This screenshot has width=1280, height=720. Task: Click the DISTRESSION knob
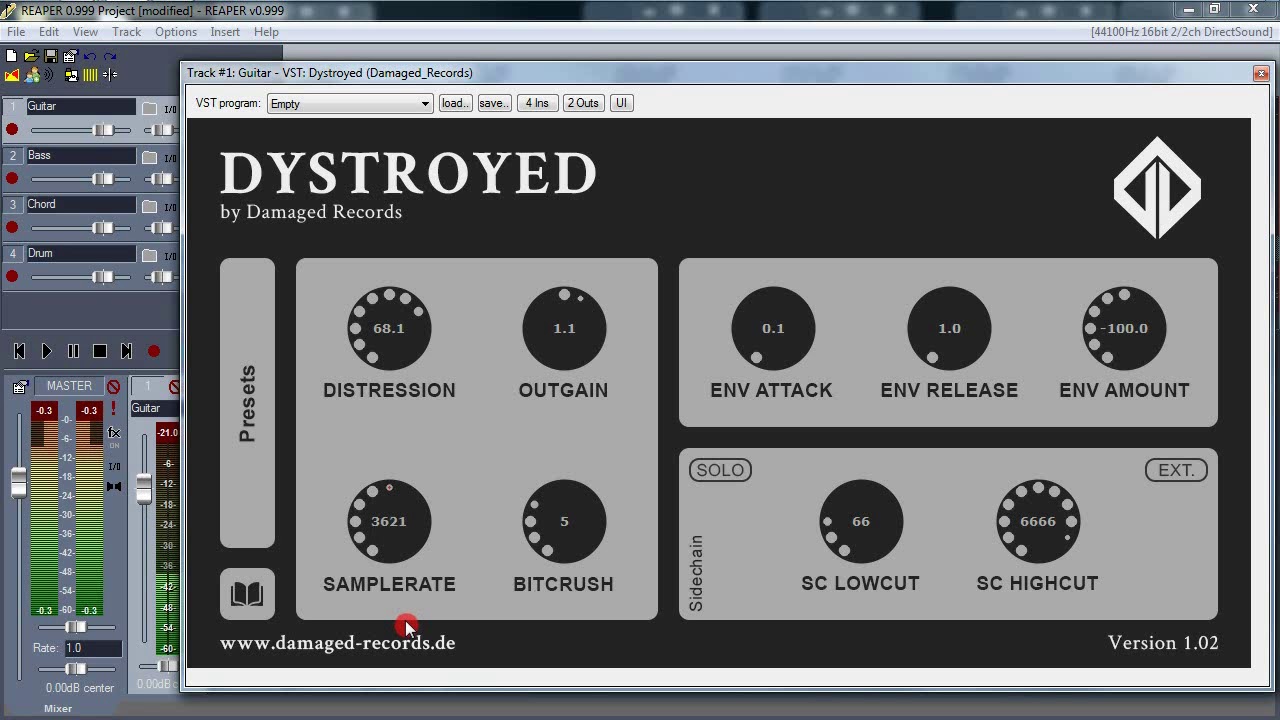point(389,328)
